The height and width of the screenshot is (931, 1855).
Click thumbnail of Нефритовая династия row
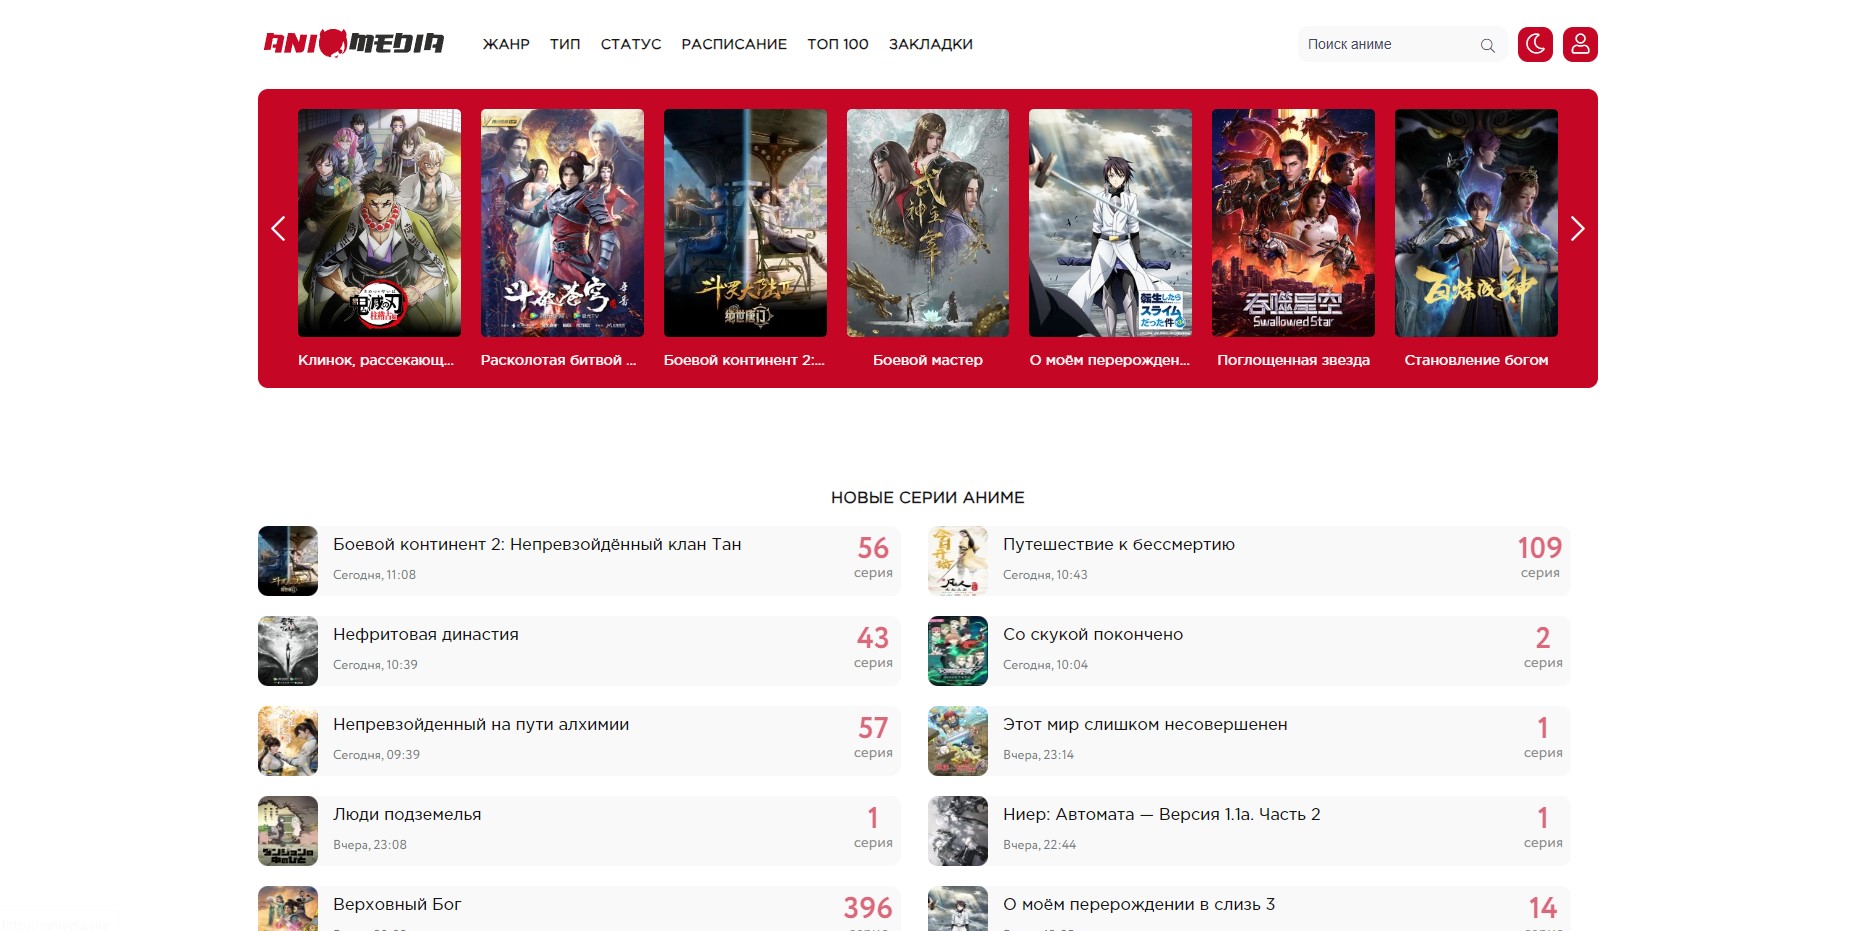point(288,651)
